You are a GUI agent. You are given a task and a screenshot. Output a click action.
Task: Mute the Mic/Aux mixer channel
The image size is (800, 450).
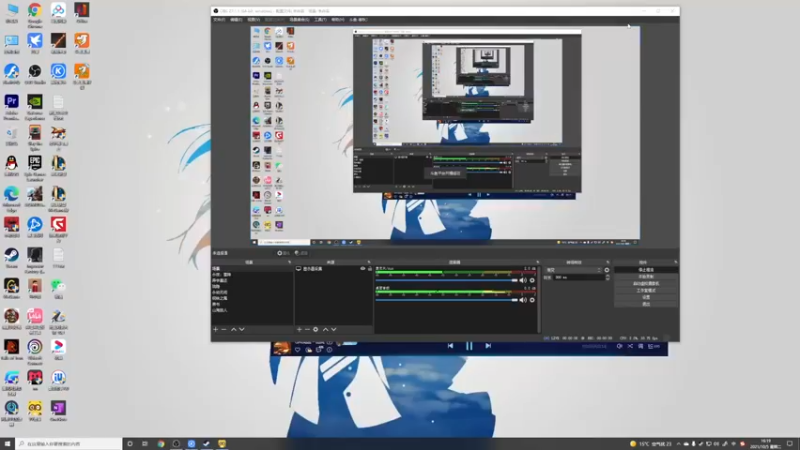point(523,280)
